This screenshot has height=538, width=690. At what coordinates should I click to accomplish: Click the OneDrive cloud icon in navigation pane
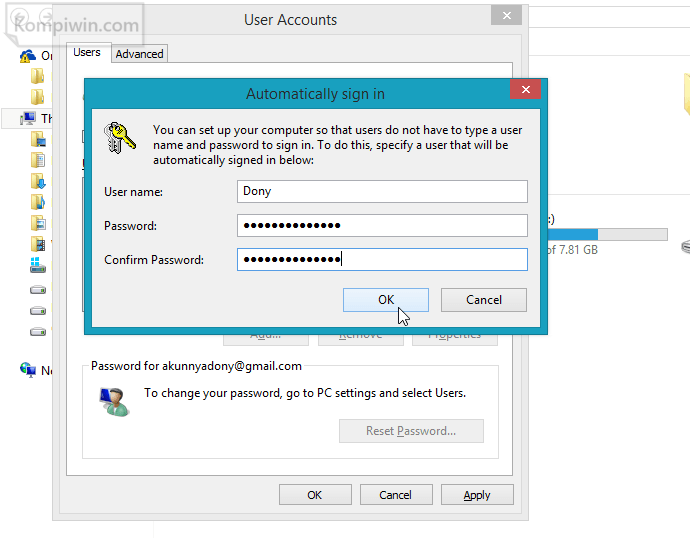[x=28, y=56]
